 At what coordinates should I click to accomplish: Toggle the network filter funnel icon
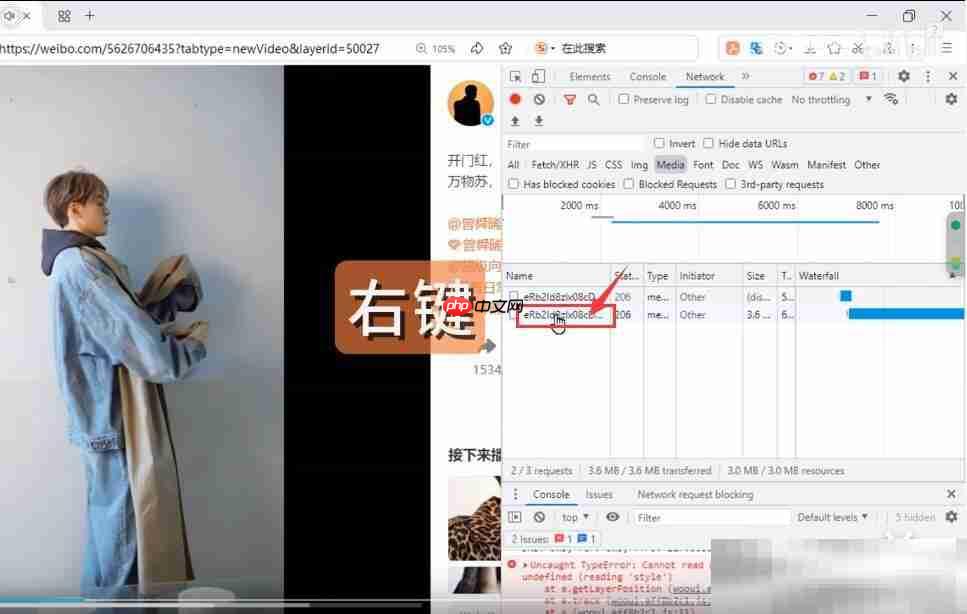570,99
